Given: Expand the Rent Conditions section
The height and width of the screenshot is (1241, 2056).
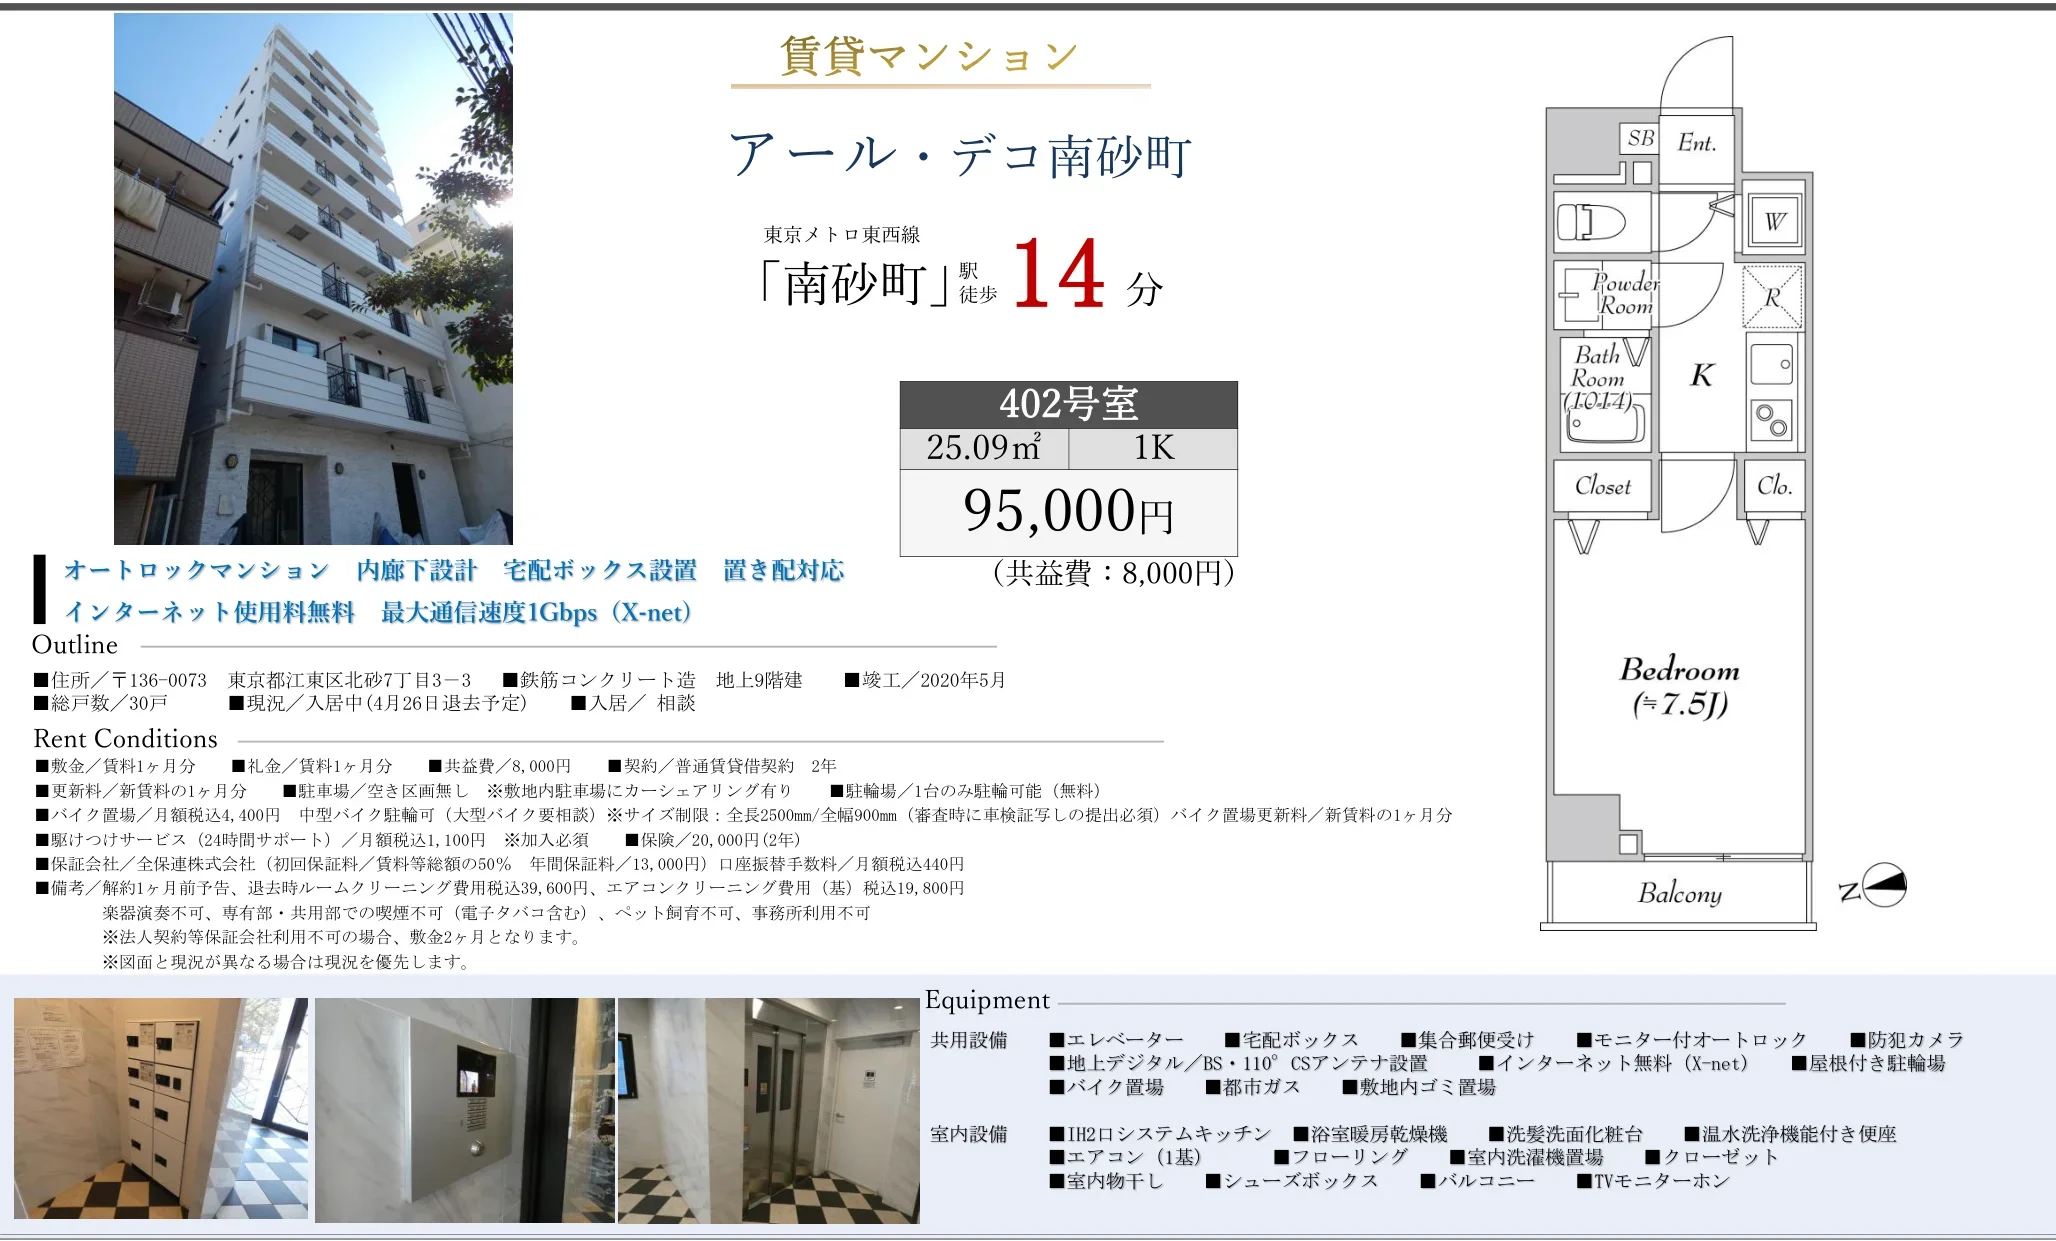Looking at the screenshot, I should tap(125, 739).
